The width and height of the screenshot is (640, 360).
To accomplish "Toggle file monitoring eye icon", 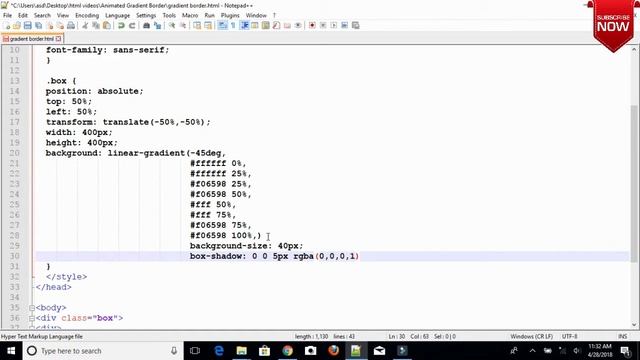I will click(x=298, y=25).
